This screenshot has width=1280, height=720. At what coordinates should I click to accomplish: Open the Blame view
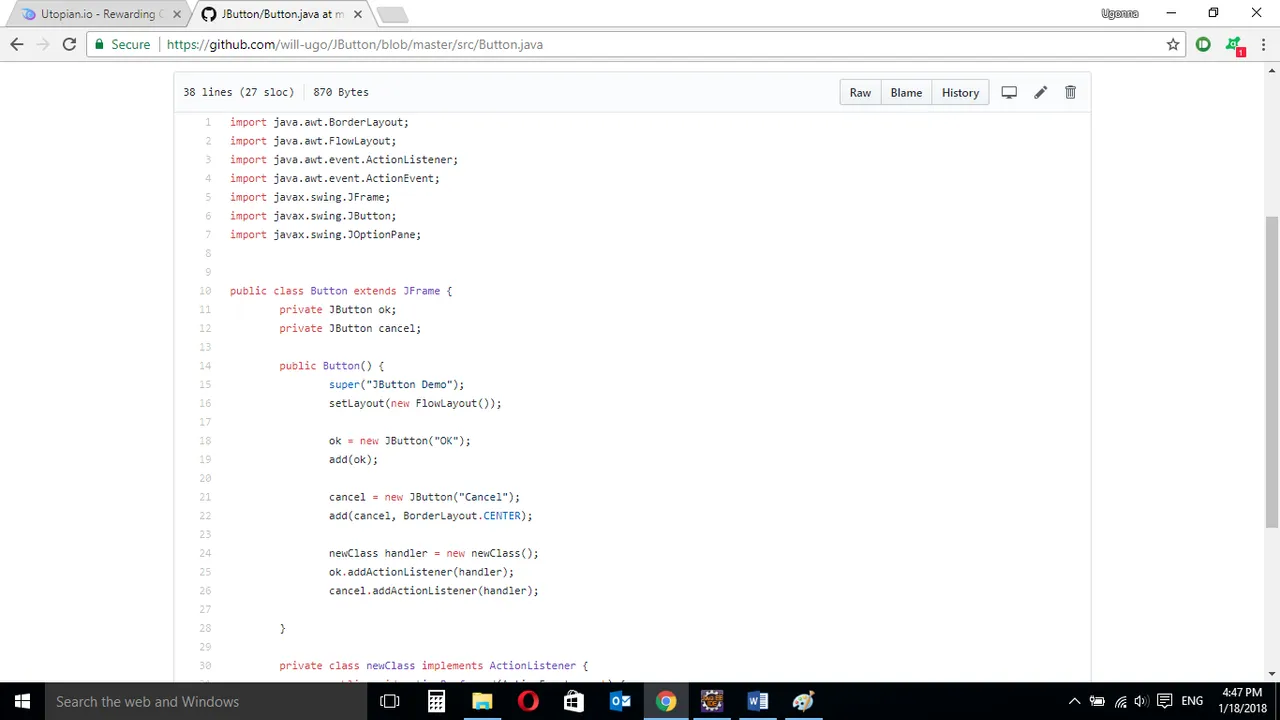click(906, 92)
